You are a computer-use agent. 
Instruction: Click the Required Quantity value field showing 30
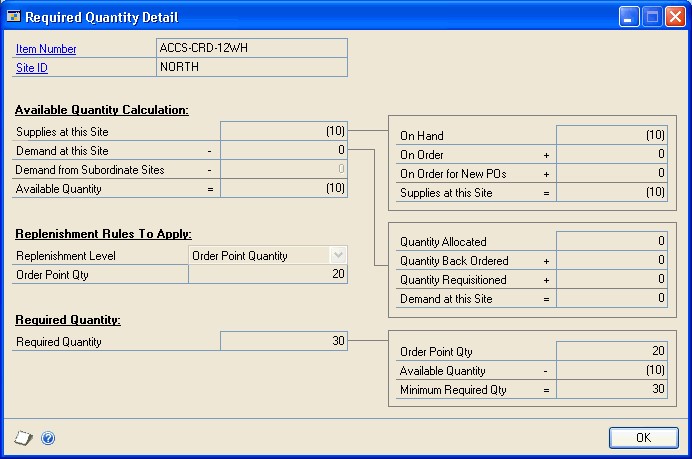(284, 341)
